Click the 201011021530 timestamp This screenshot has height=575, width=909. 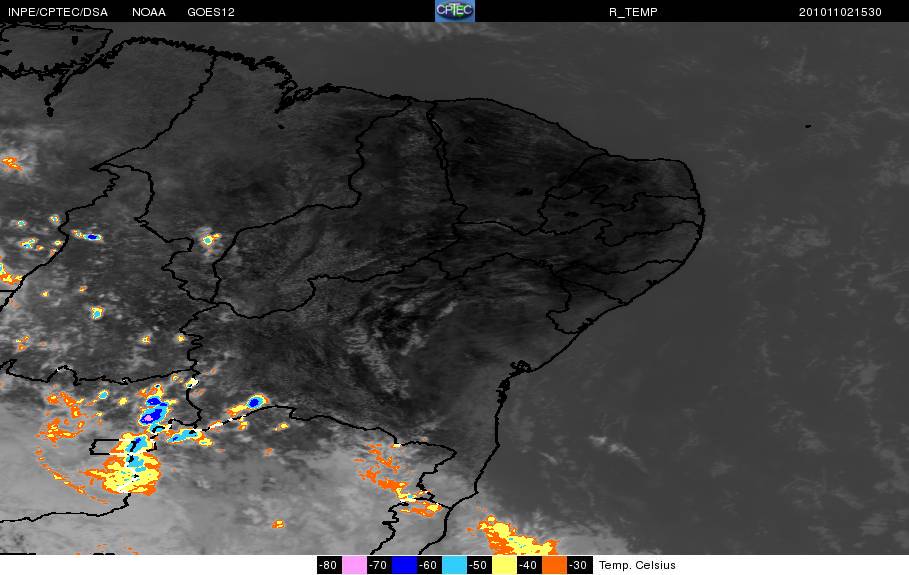[x=840, y=12]
